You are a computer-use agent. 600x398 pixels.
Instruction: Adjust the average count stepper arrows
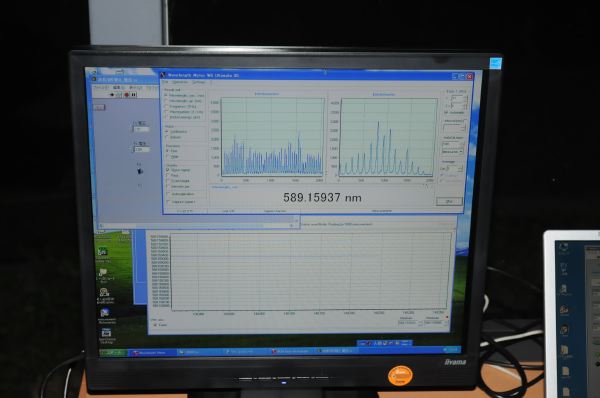[x=460, y=168]
